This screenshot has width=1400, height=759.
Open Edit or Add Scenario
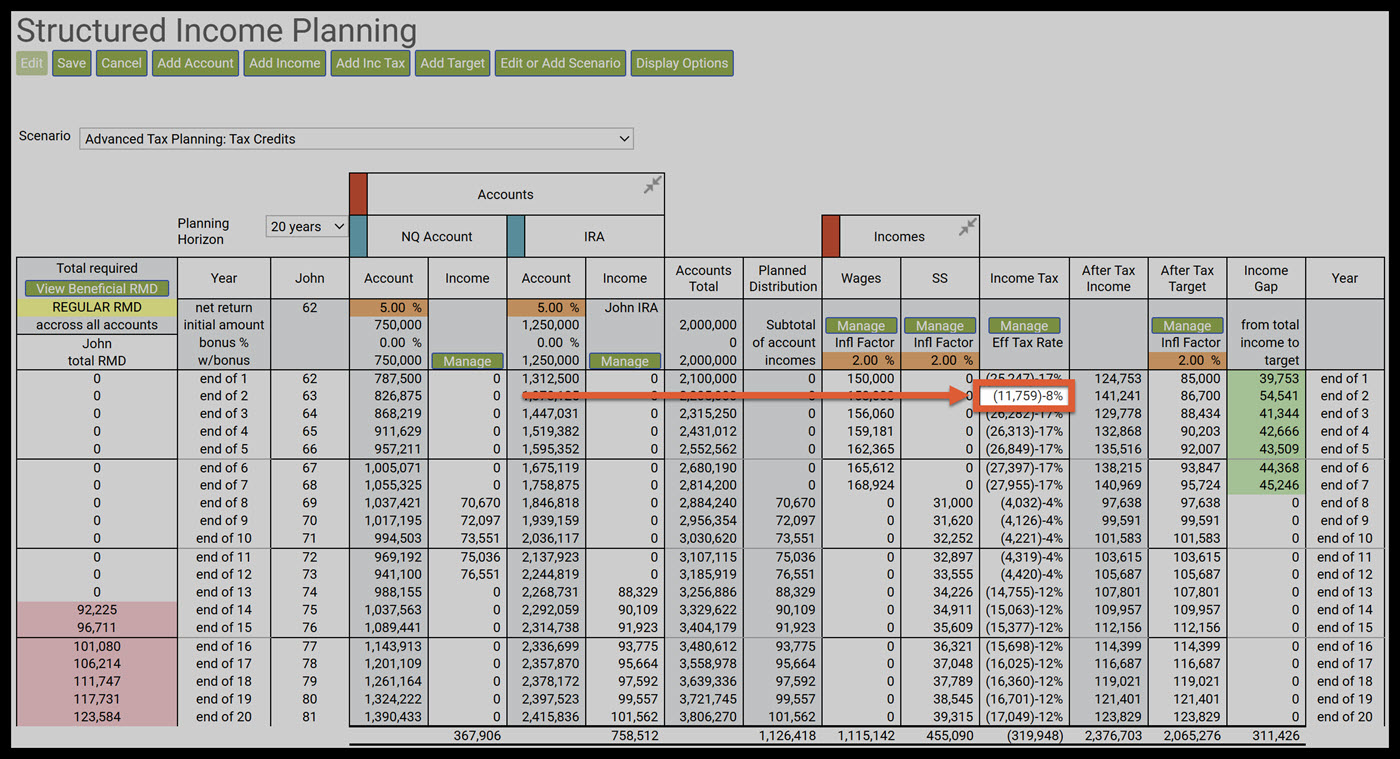click(x=560, y=63)
